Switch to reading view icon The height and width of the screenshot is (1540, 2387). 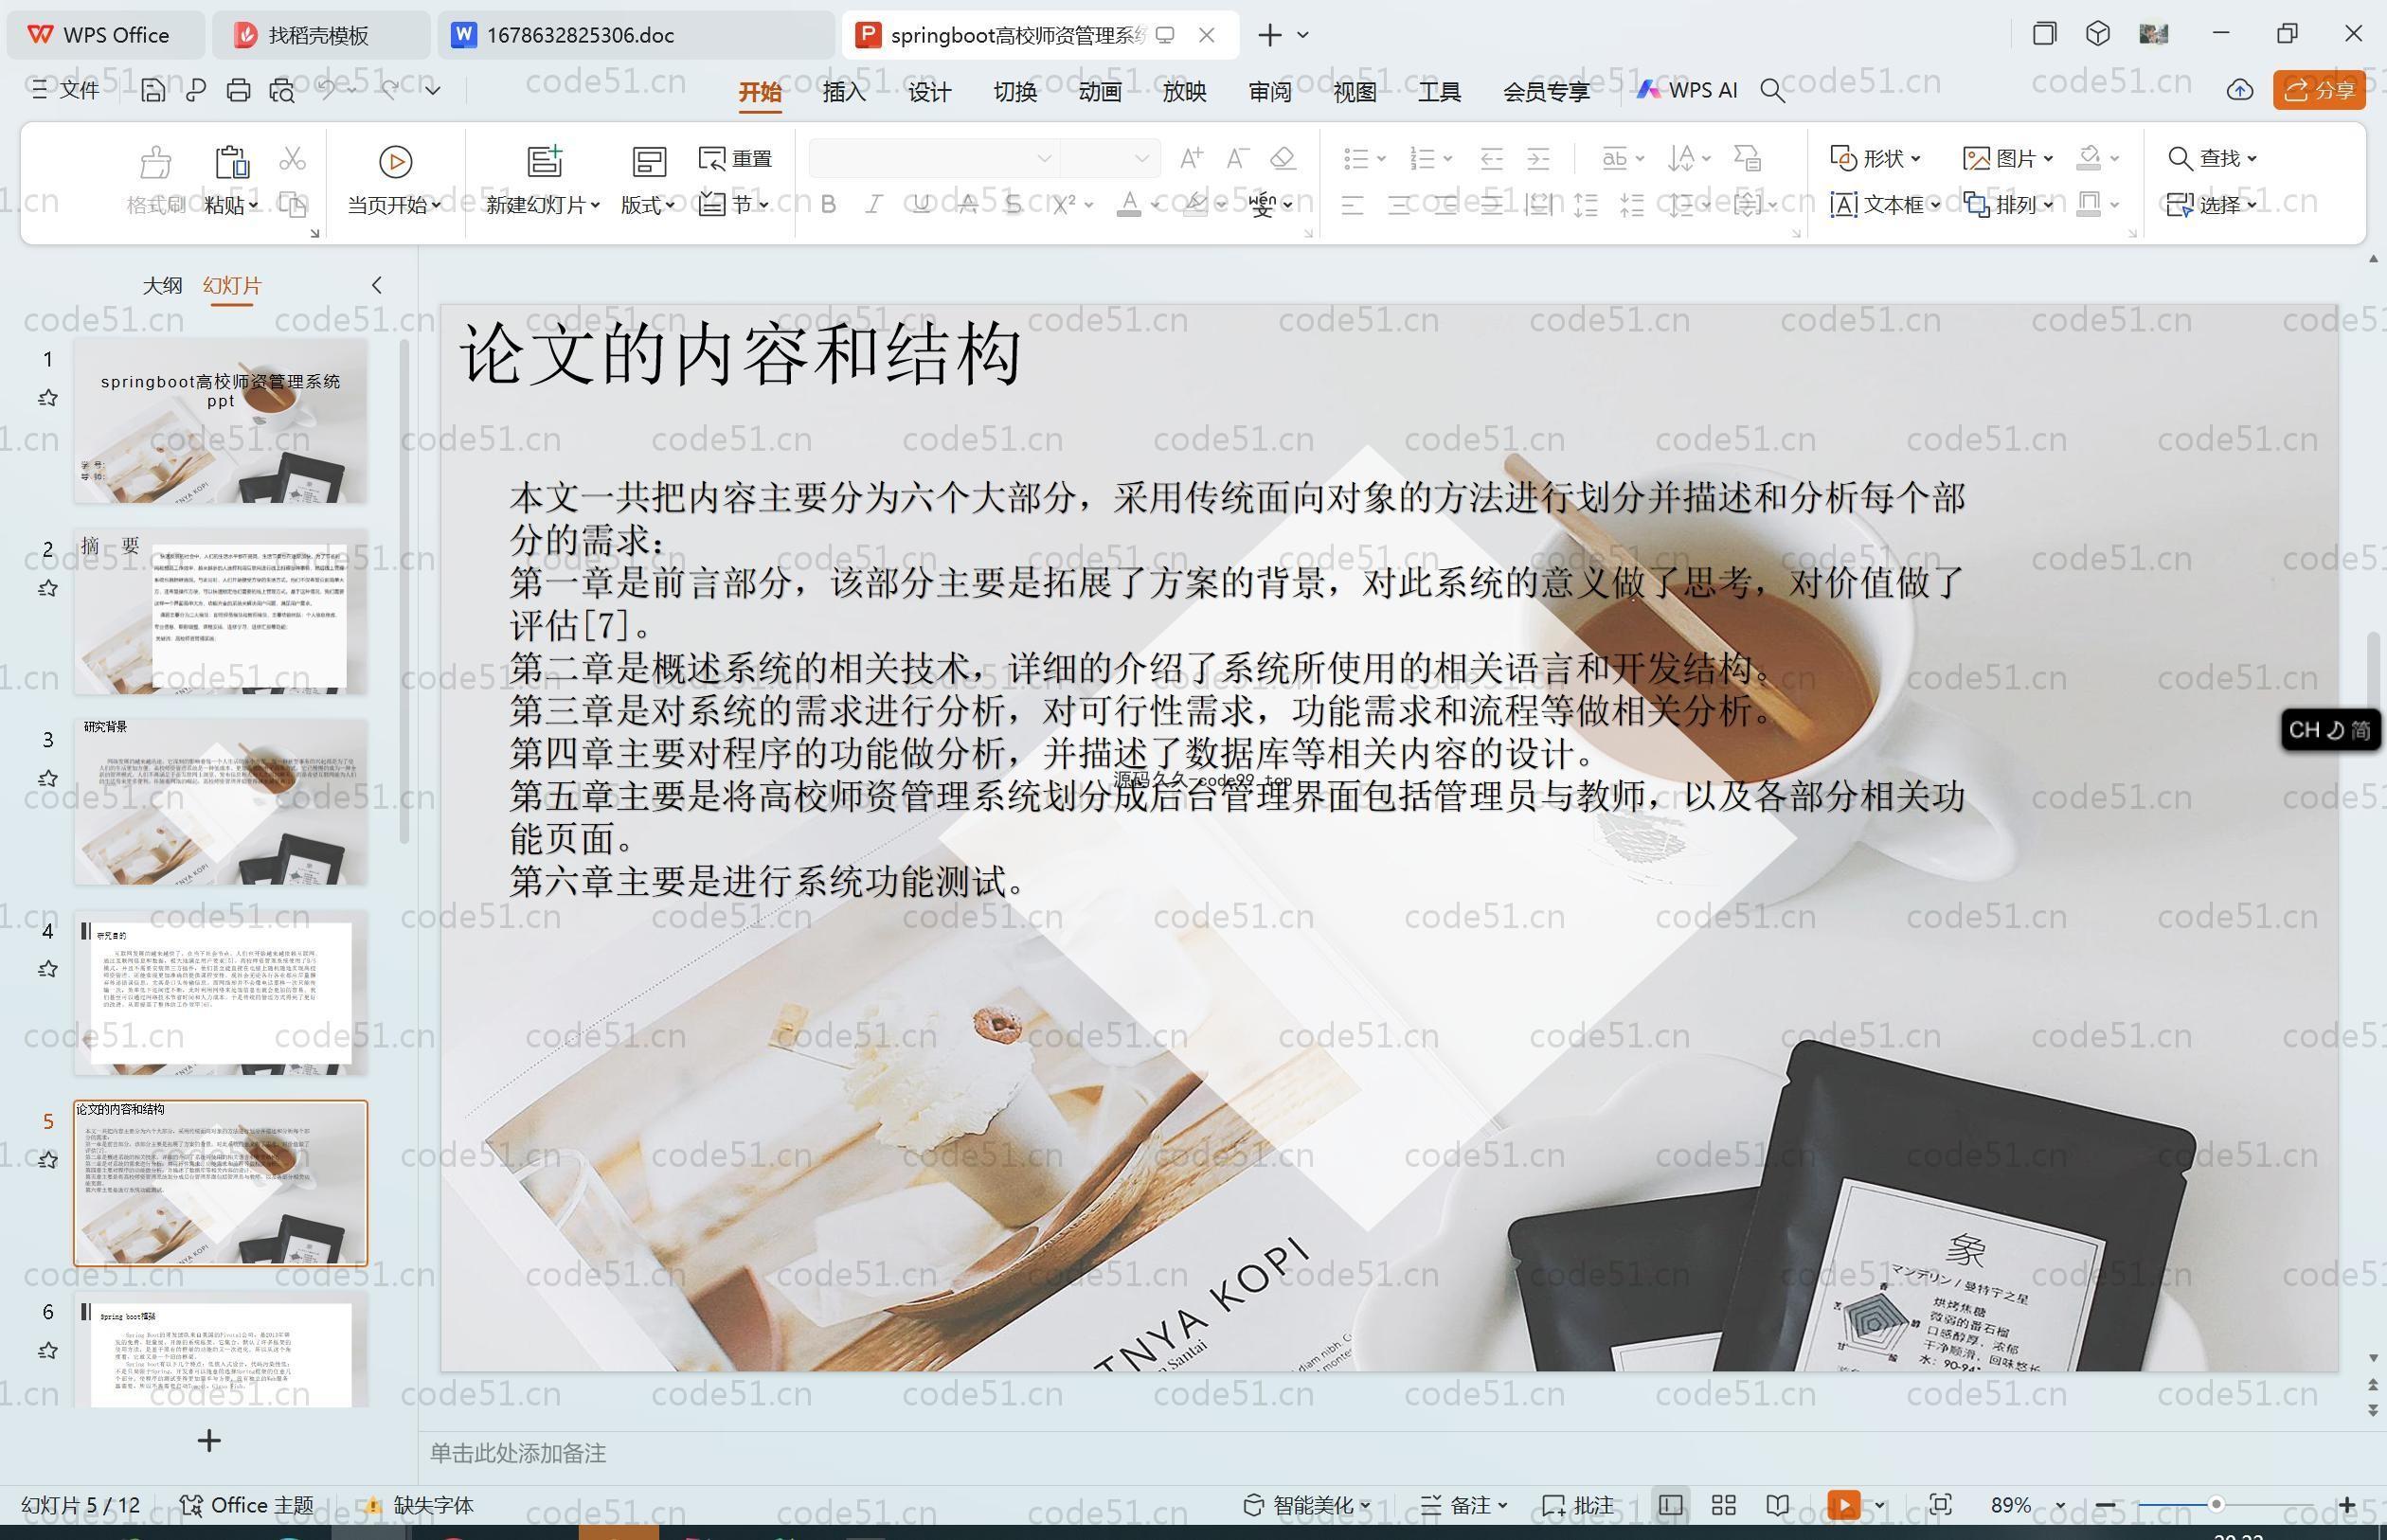[x=1777, y=1505]
